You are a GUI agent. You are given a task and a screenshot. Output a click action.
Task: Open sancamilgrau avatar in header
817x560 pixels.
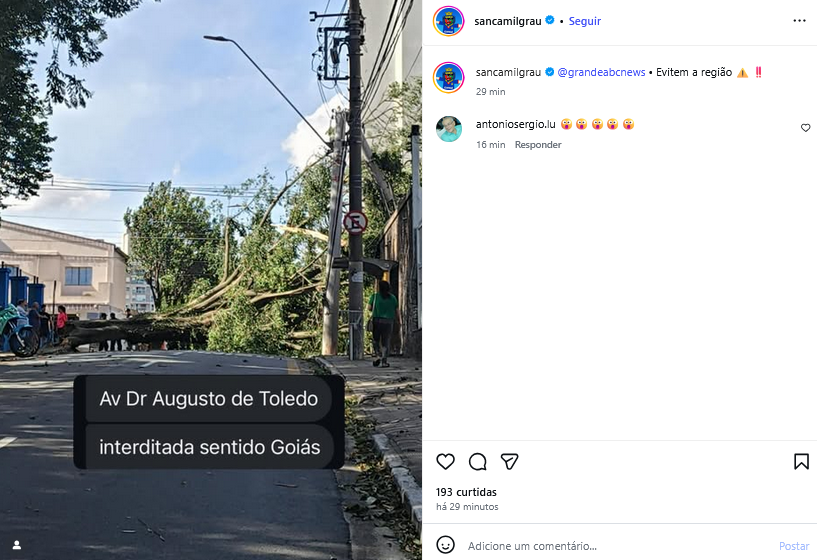(449, 21)
